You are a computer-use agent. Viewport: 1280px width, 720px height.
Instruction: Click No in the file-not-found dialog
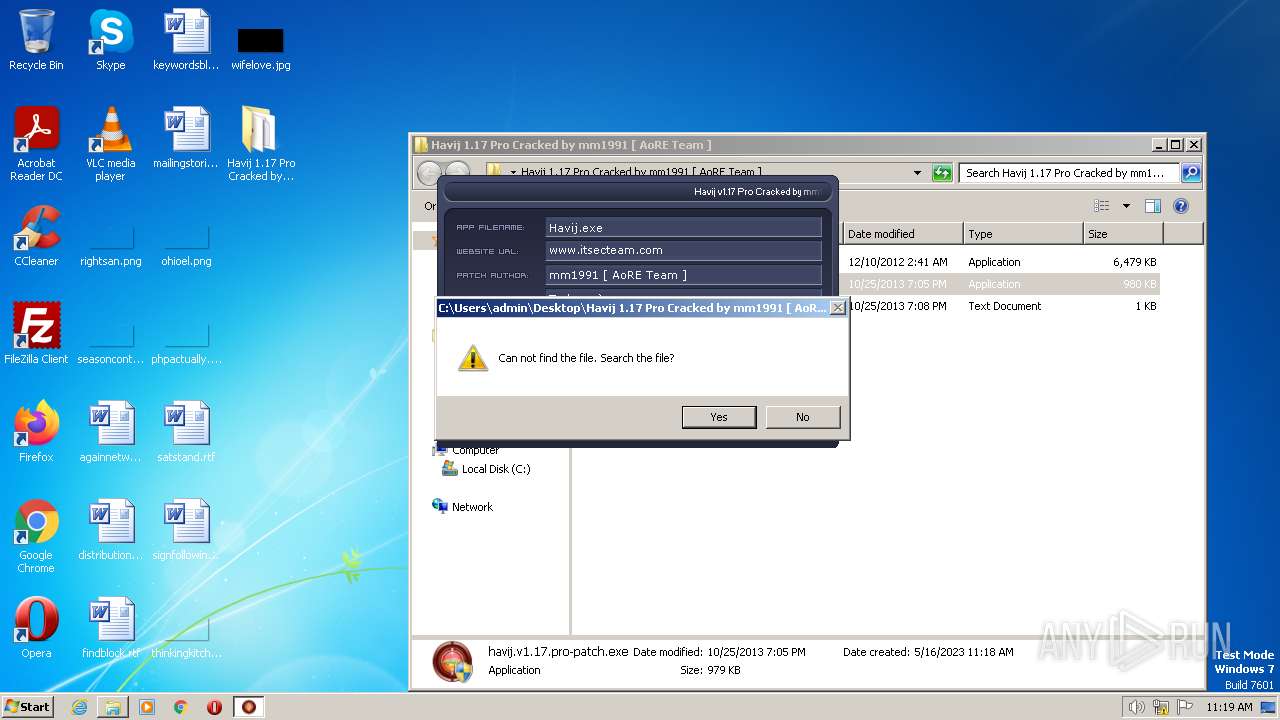(x=803, y=417)
